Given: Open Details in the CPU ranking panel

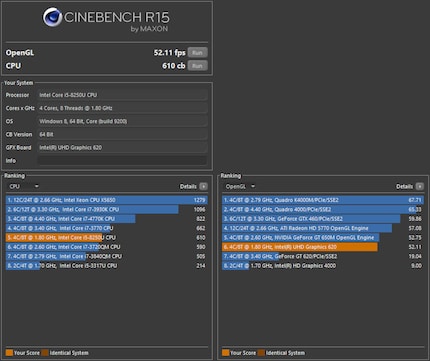Looking at the screenshot, I should pyautogui.click(x=203, y=186).
